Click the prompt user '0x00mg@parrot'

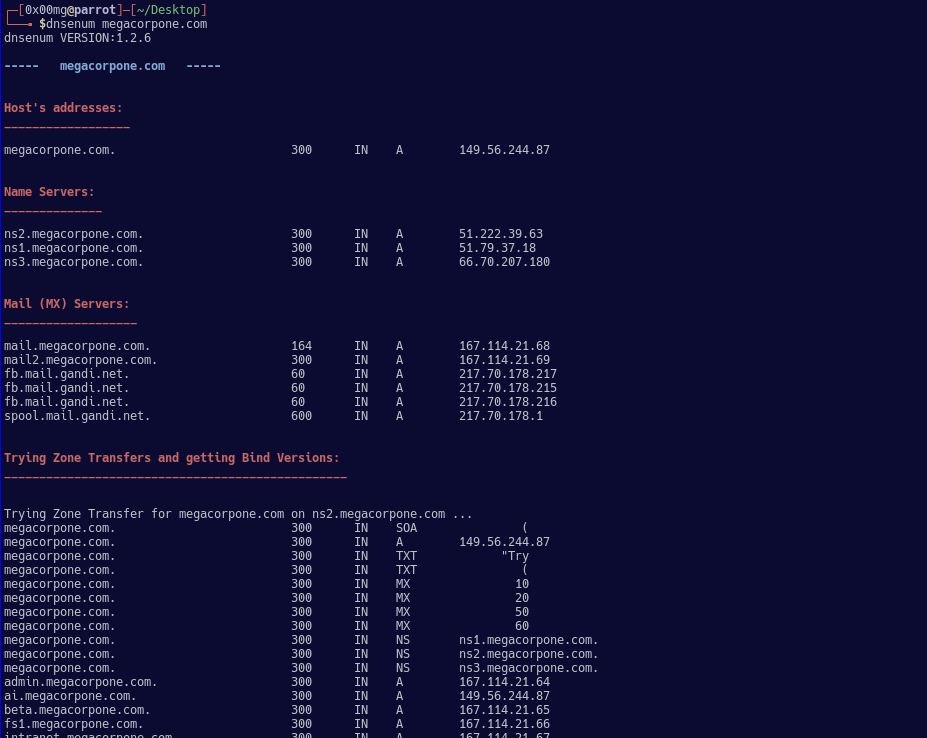(x=70, y=10)
